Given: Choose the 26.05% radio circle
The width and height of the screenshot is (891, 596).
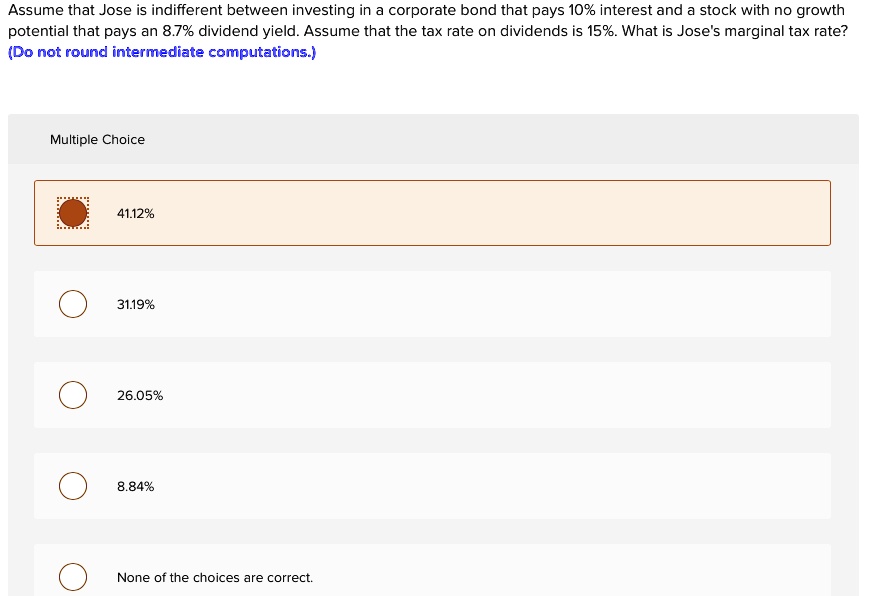Looking at the screenshot, I should point(73,395).
